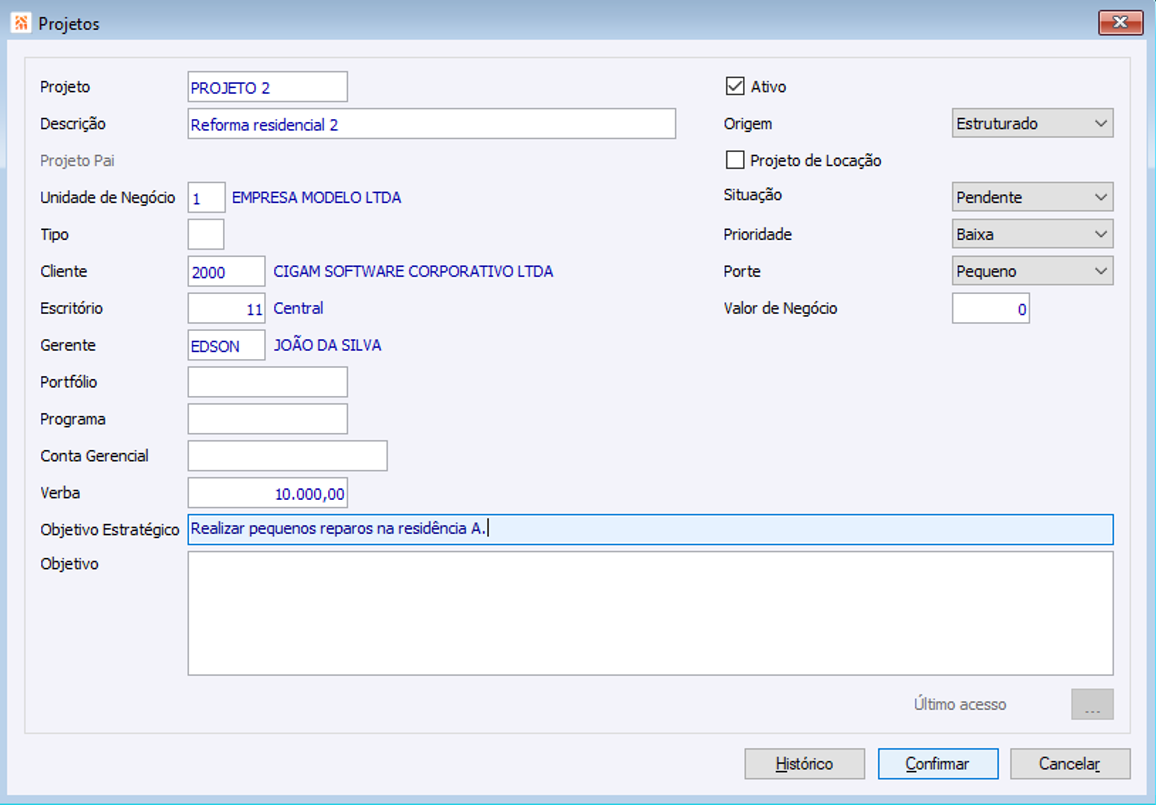The height and width of the screenshot is (805, 1156).
Task: Confirm the project with Confirmar button
Action: (x=938, y=764)
